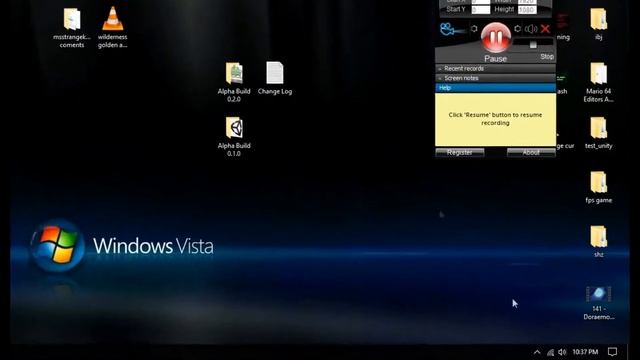Show hidden system tray icons chevron
The image size is (640, 360).
537,352
